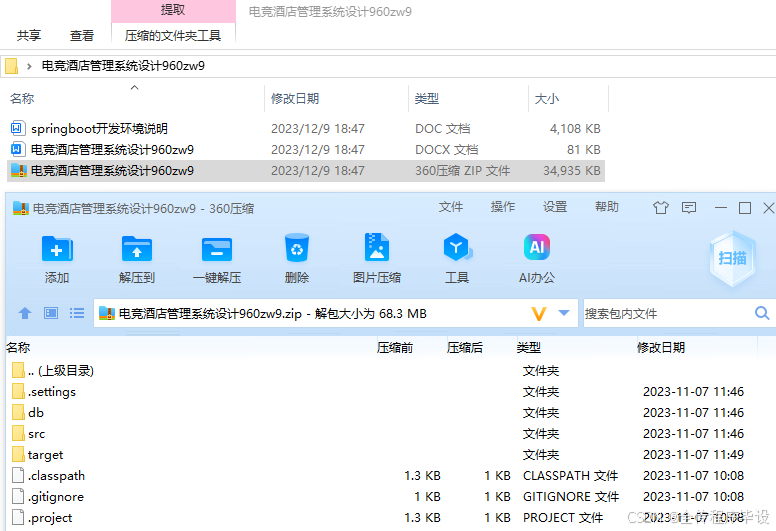
Task: Open the 压缩的文件夹工具 ribbon tab
Action: (x=173, y=36)
